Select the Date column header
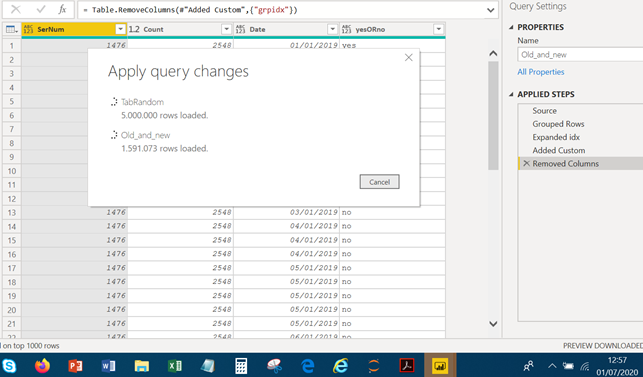The image size is (643, 377). tap(286, 29)
